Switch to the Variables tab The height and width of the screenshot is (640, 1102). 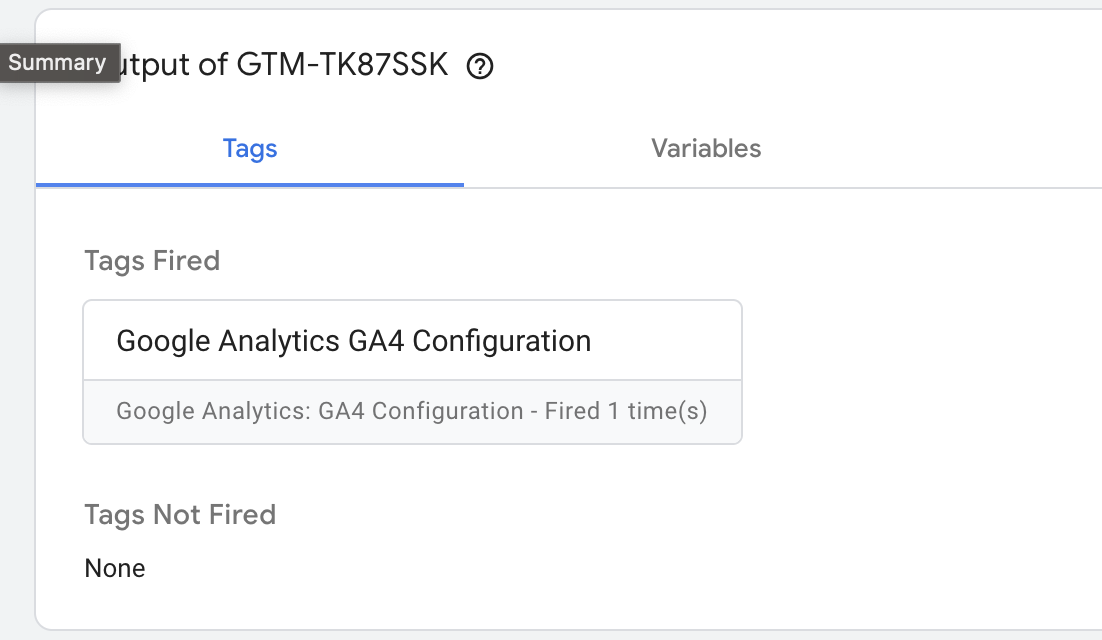tap(706, 149)
